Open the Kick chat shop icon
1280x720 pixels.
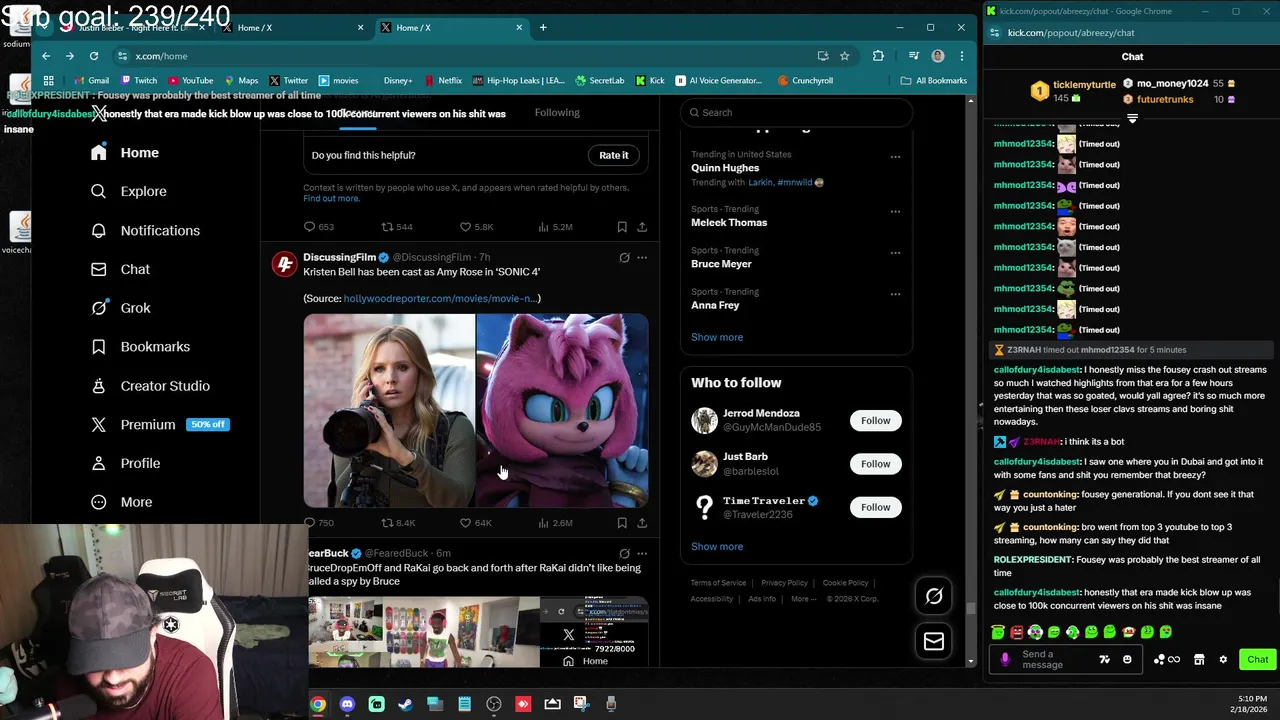click(x=1199, y=660)
